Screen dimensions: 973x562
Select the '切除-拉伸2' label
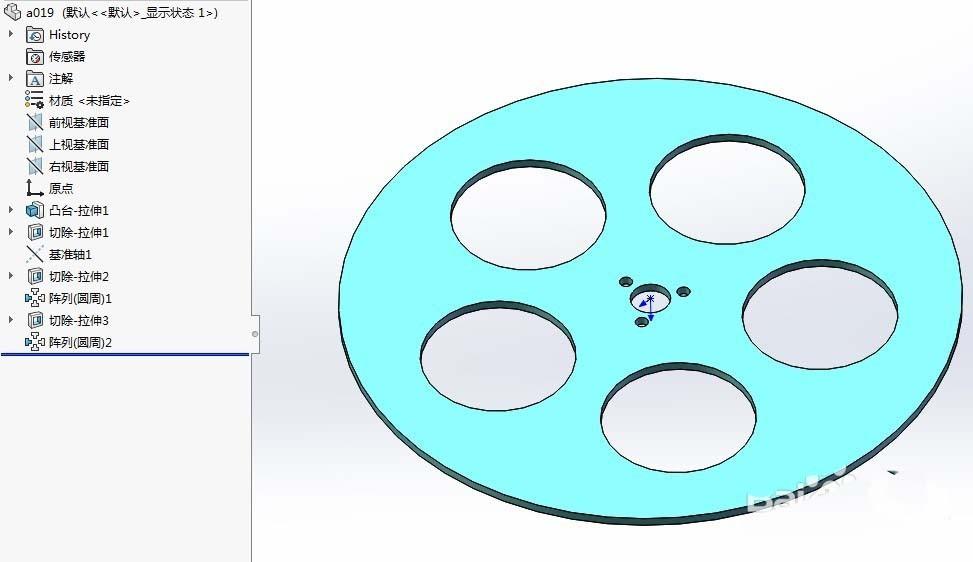(x=79, y=277)
